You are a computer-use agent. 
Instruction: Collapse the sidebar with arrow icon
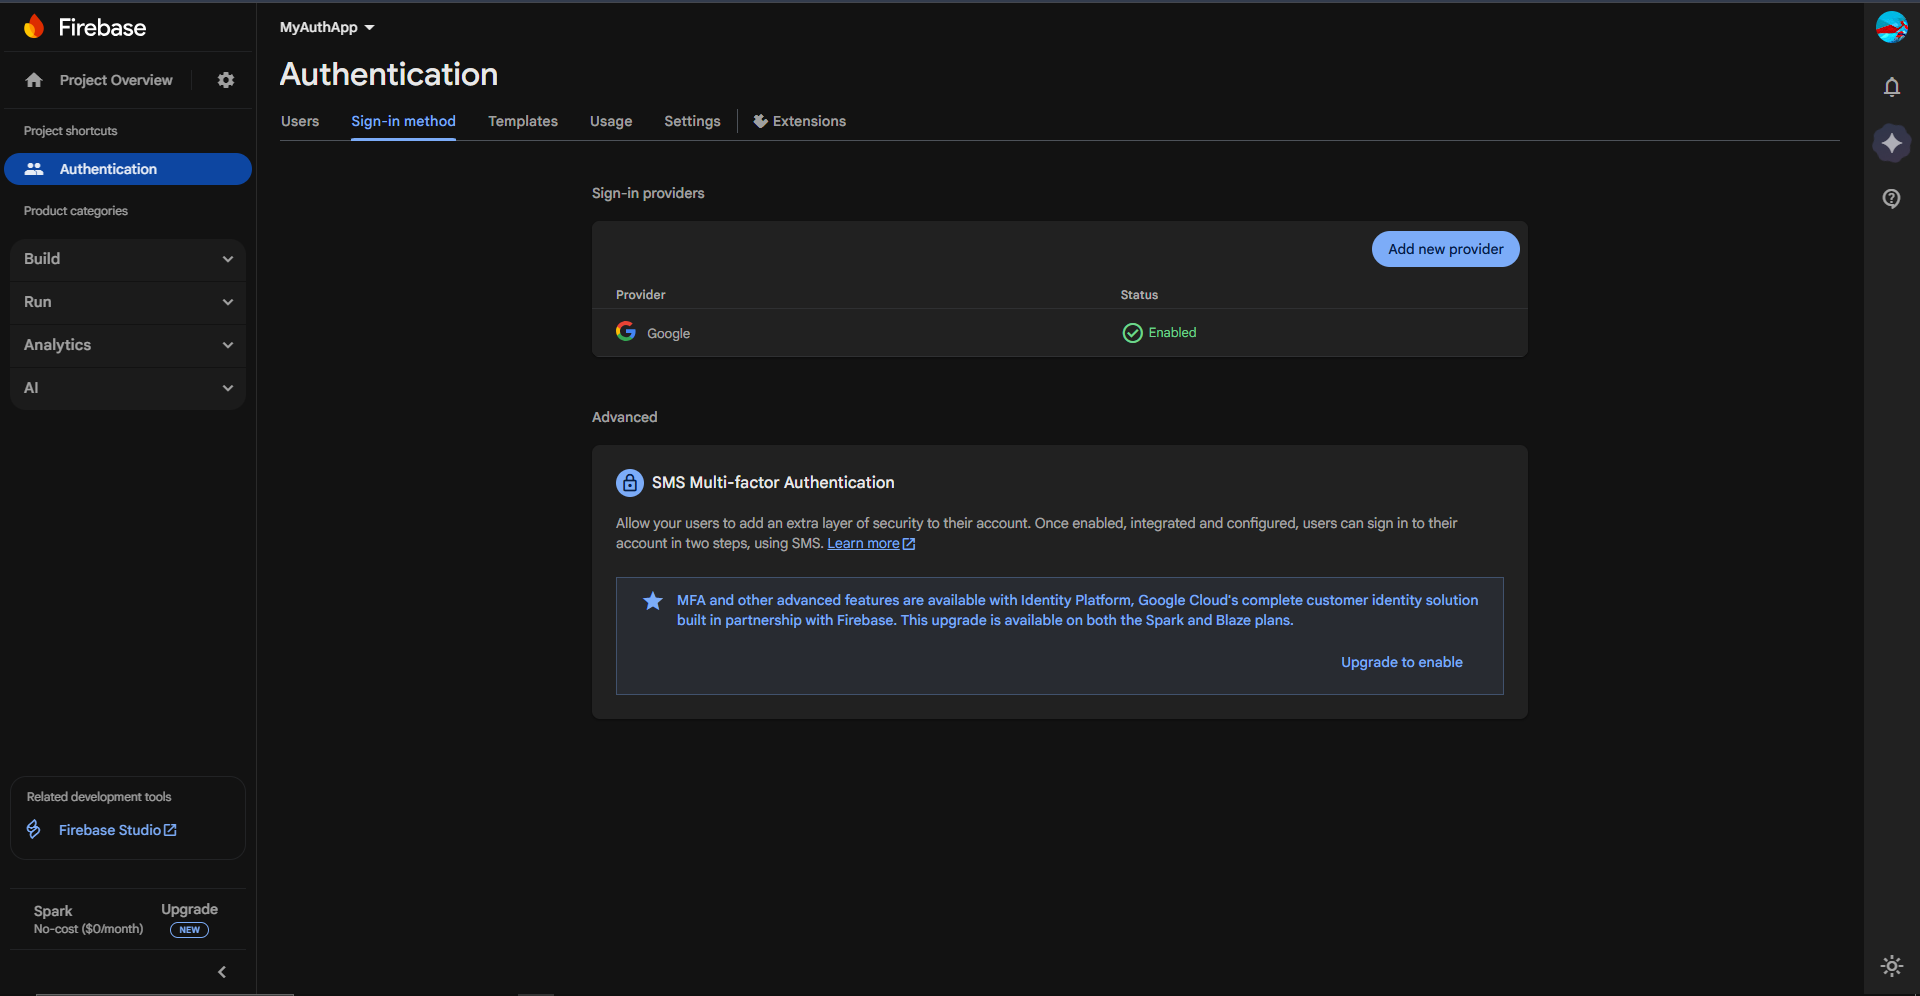[x=222, y=972]
